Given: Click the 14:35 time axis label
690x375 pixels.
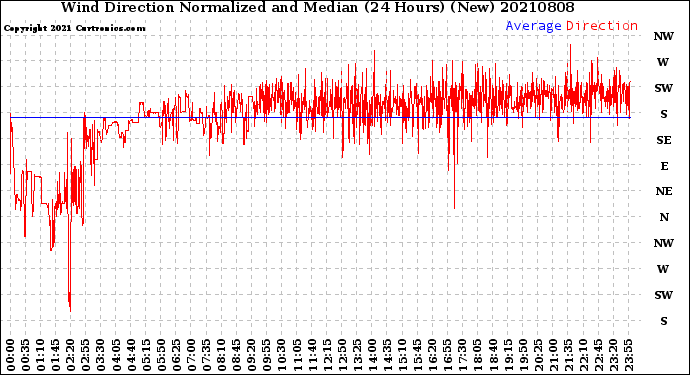Looking at the screenshot, I should coord(387,355).
